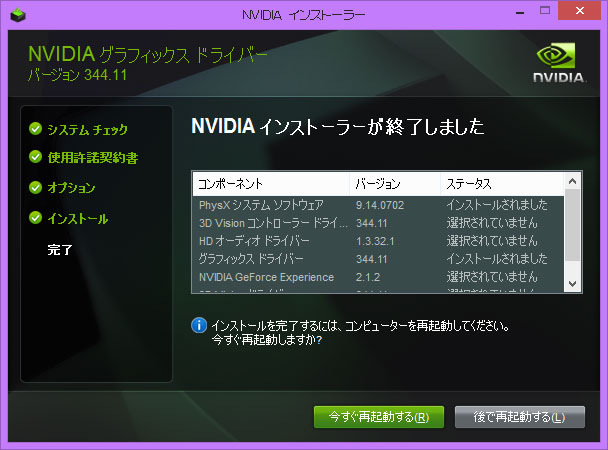This screenshot has height=450, width=608.
Task: Click the component list scrollbar thumb
Action: pos(572,225)
